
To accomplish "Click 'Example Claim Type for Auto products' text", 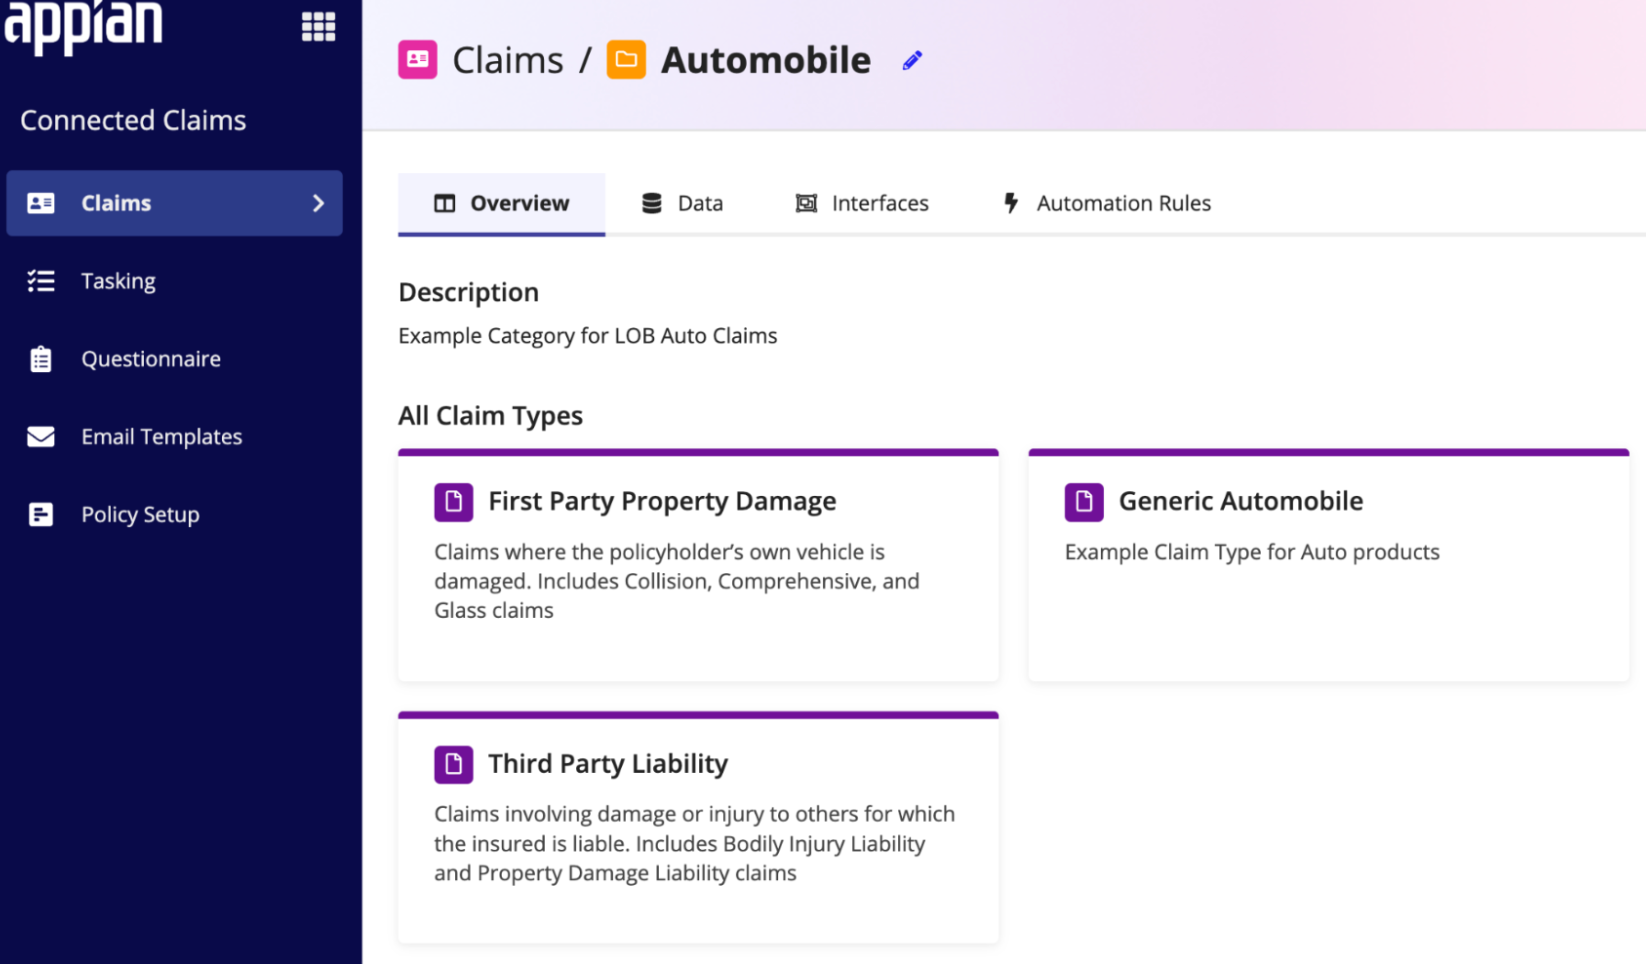I will point(1252,553).
